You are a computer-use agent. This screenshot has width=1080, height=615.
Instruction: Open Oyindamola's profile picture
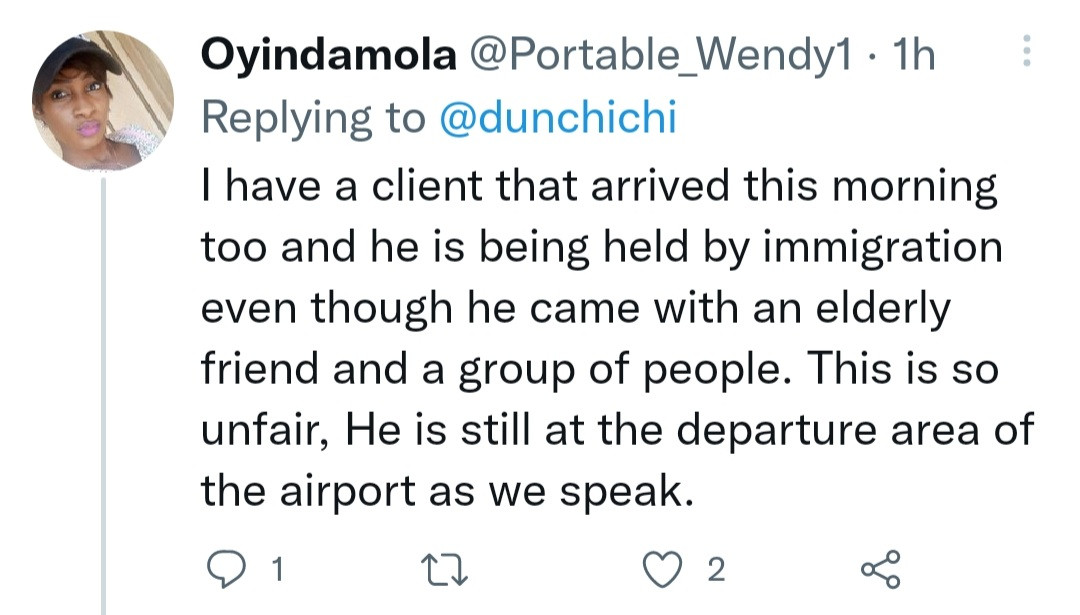click(103, 100)
